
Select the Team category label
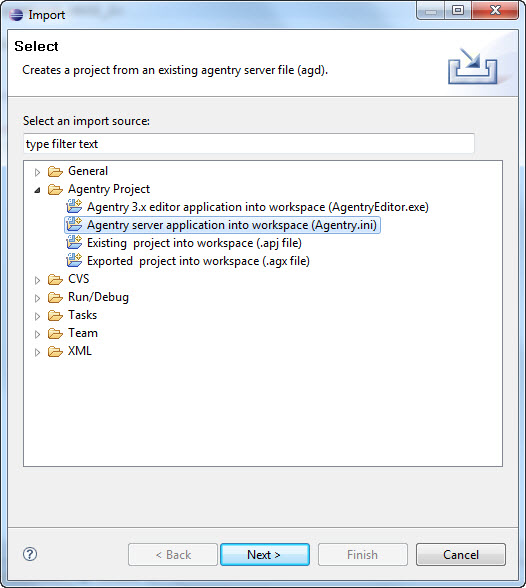[x=83, y=333]
